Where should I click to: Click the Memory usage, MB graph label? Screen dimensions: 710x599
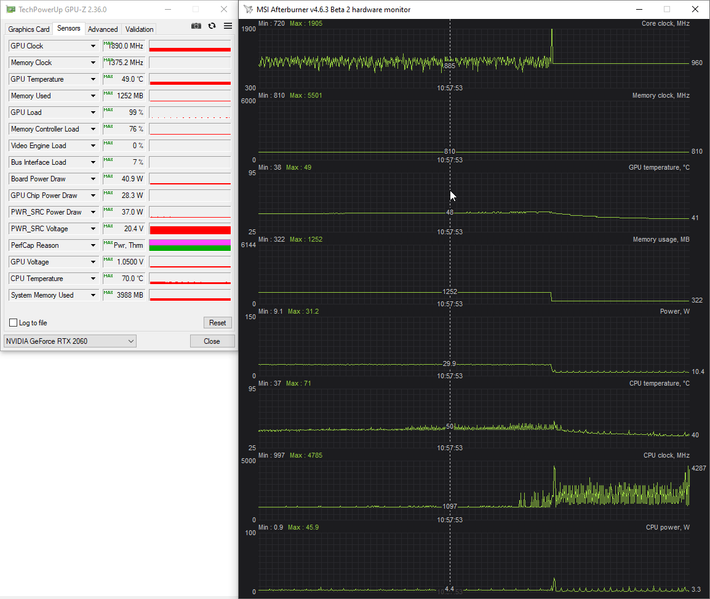[661, 240]
